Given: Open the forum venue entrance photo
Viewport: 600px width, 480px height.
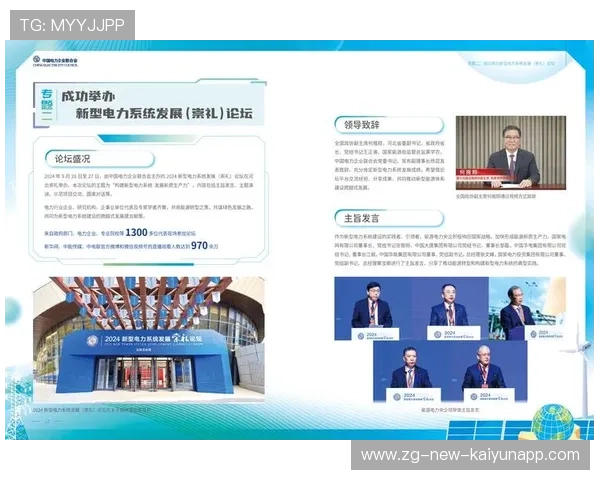Looking at the screenshot, I should click(149, 339).
